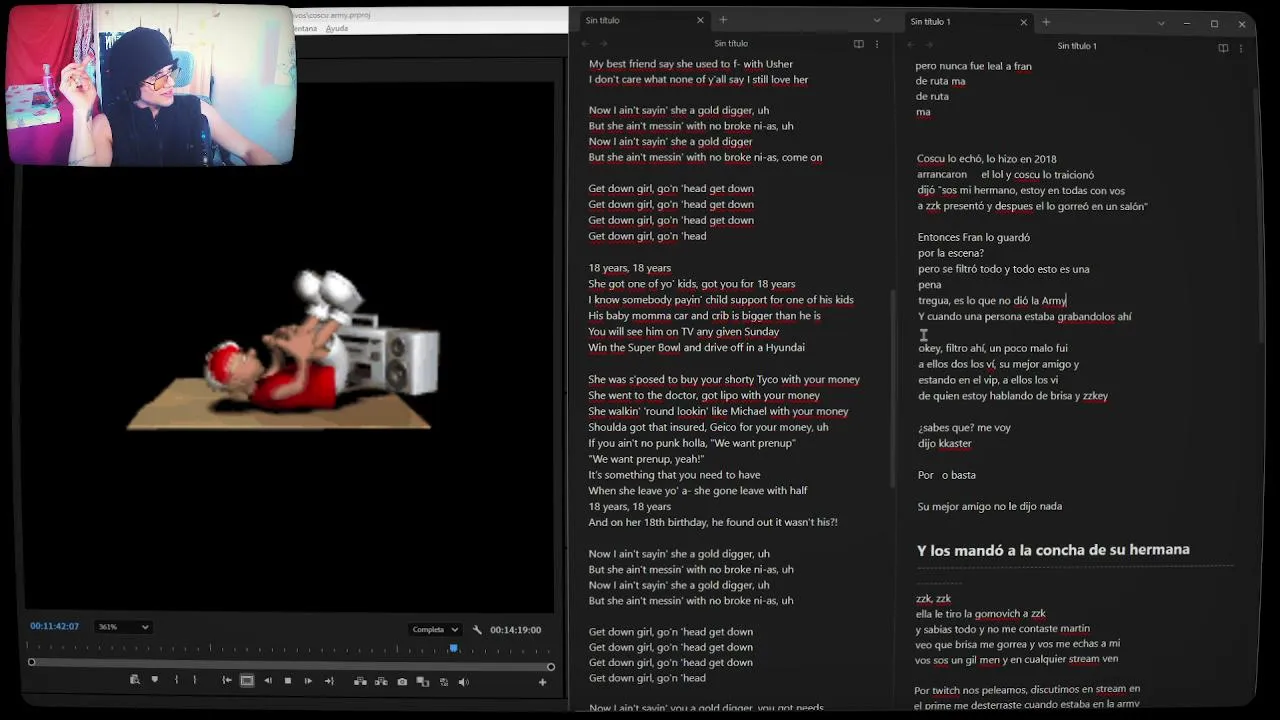The height and width of the screenshot is (720, 1280).
Task: Open more options for the 'Sin título' note
Action: click(877, 44)
